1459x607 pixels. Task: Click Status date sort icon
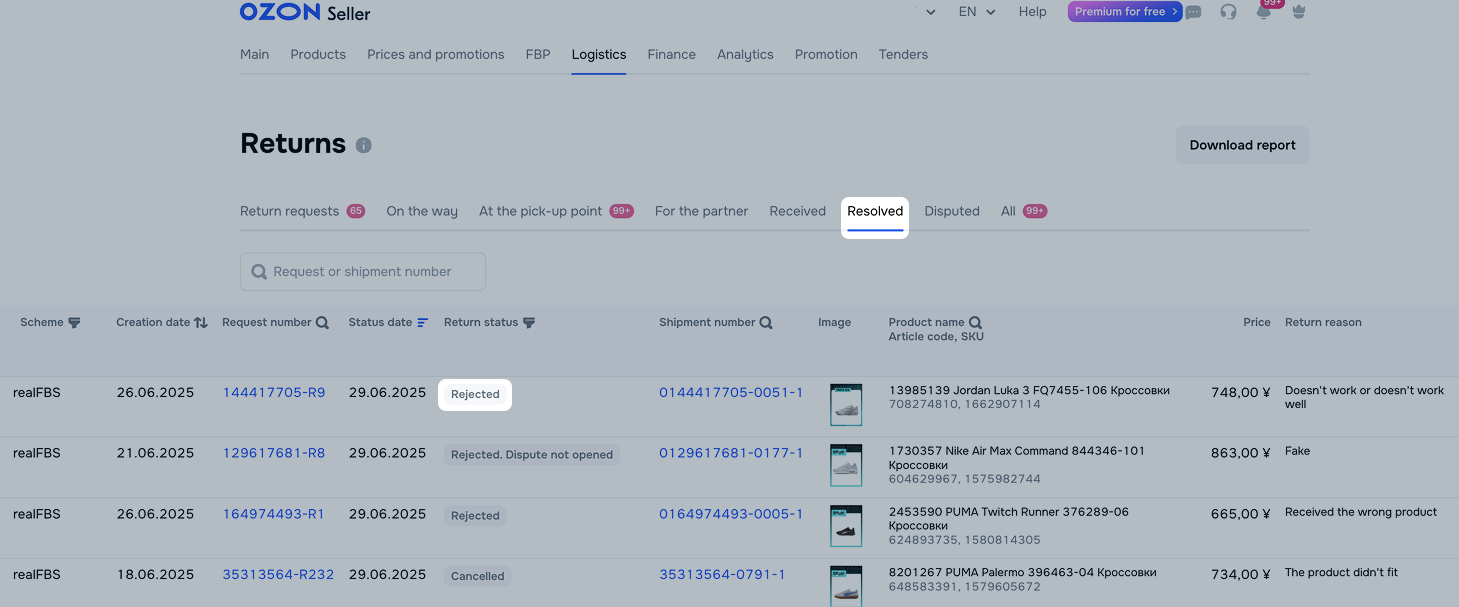coord(423,323)
